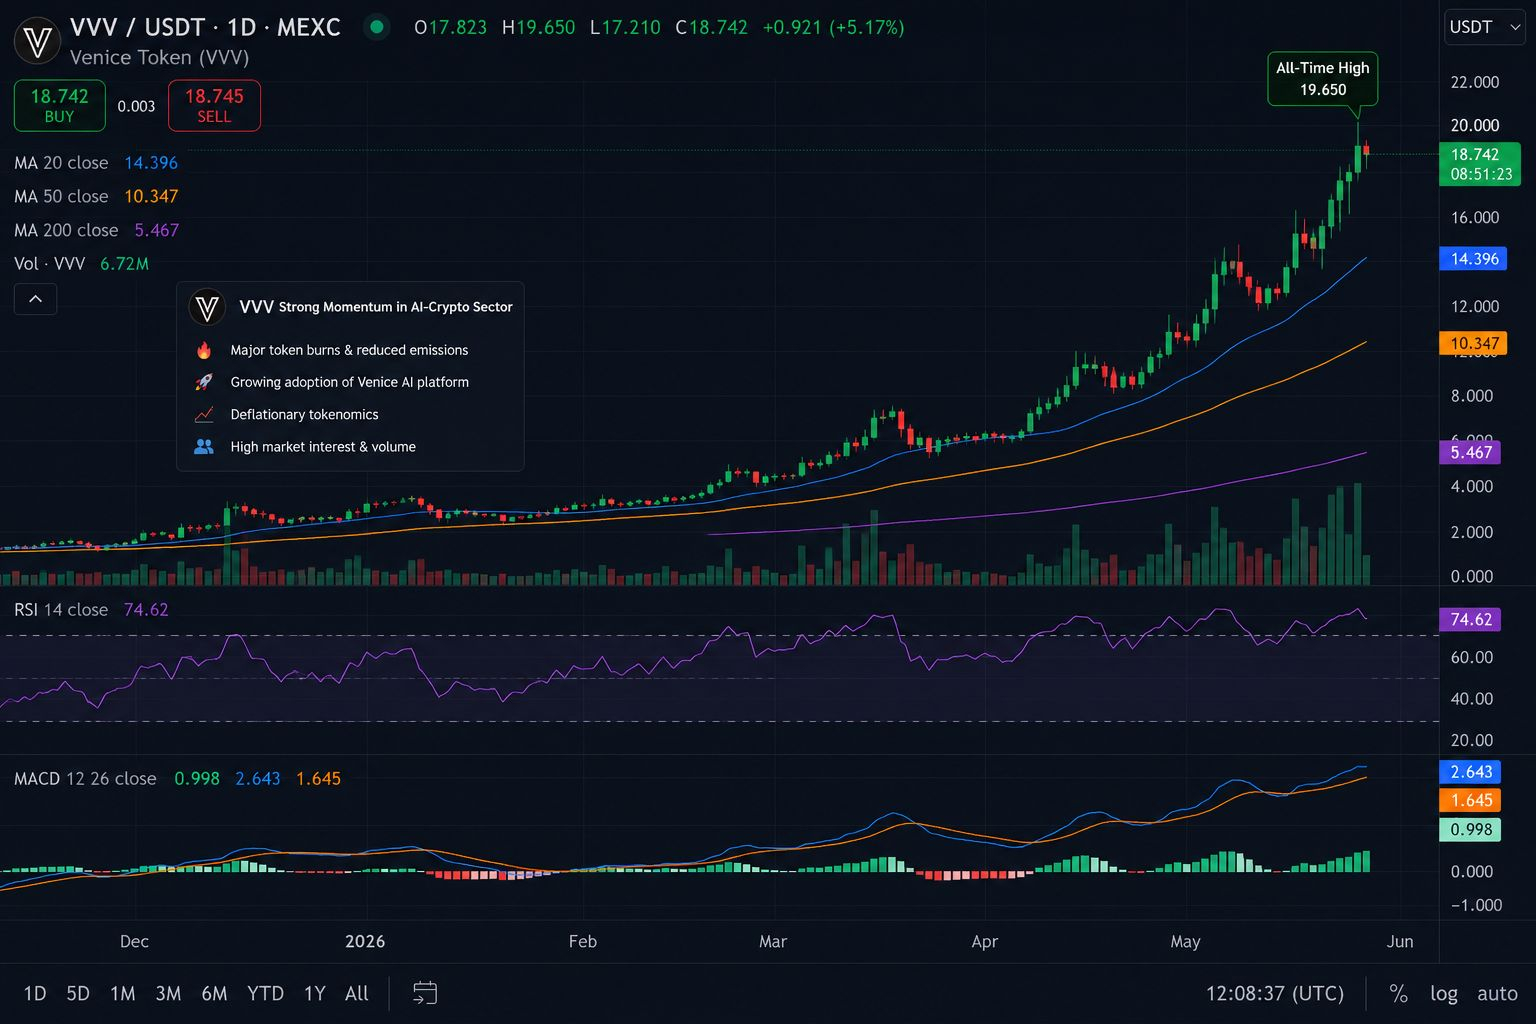
Task: Collapse the indicator legend with the chevron
Action: pos(35,299)
